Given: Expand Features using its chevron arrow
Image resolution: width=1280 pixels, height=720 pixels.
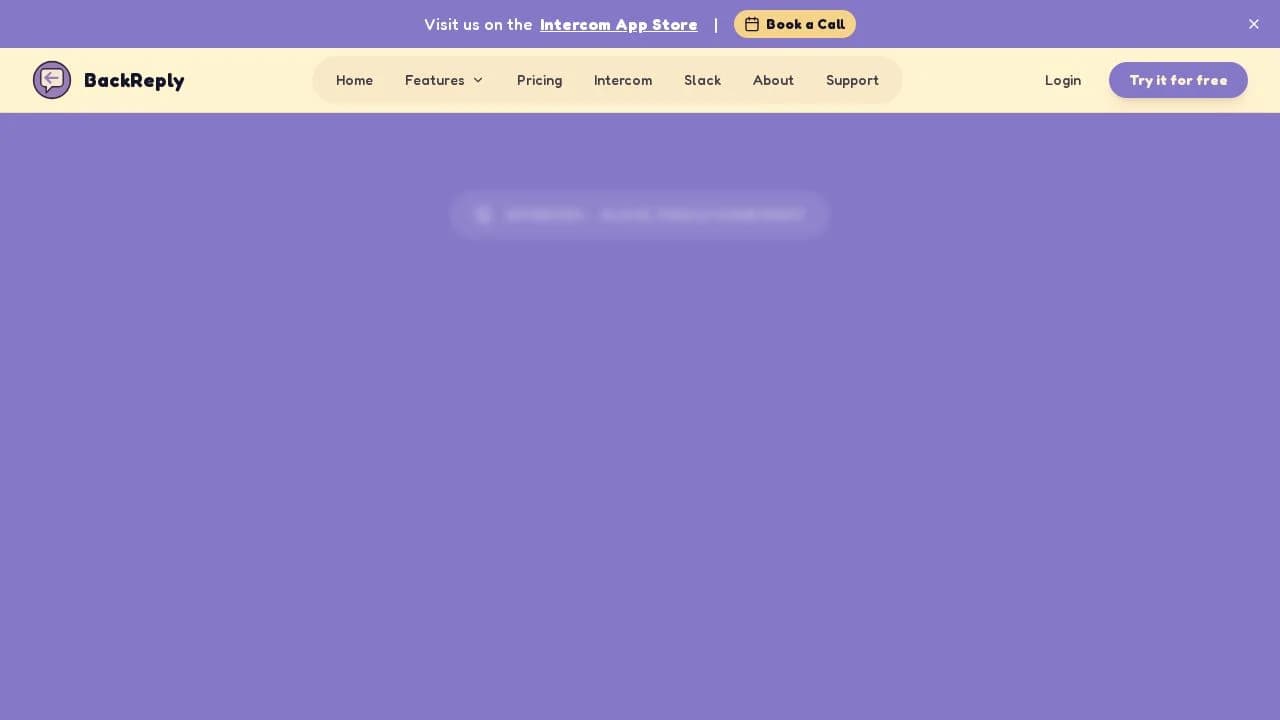Looking at the screenshot, I should pos(478,80).
